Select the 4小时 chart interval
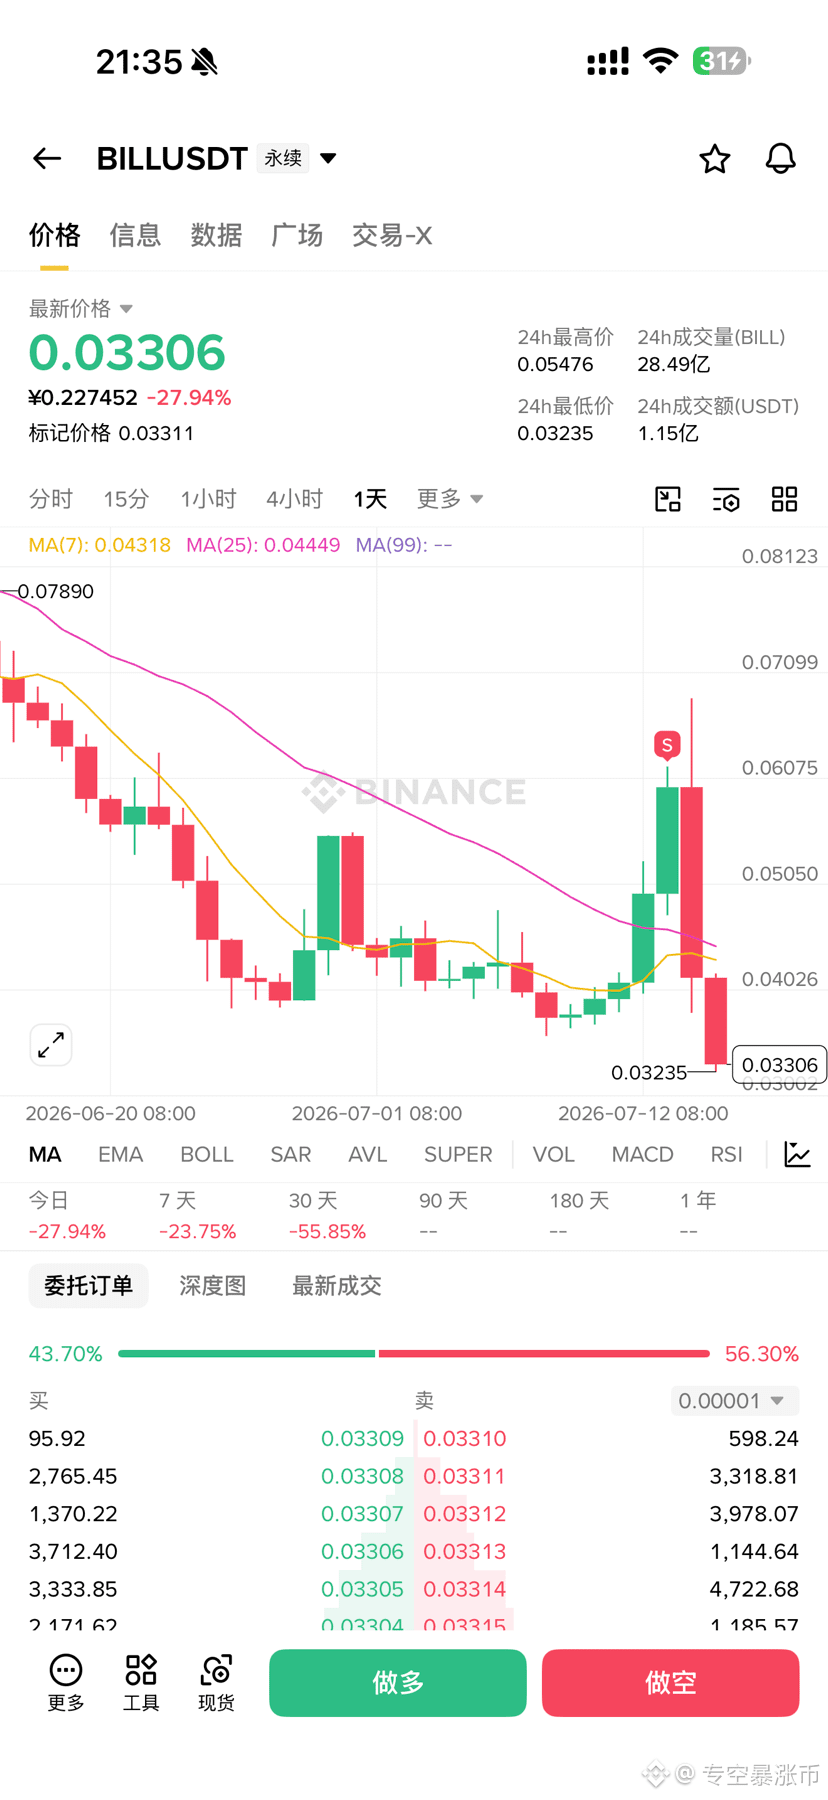The width and height of the screenshot is (828, 1800). click(x=294, y=498)
